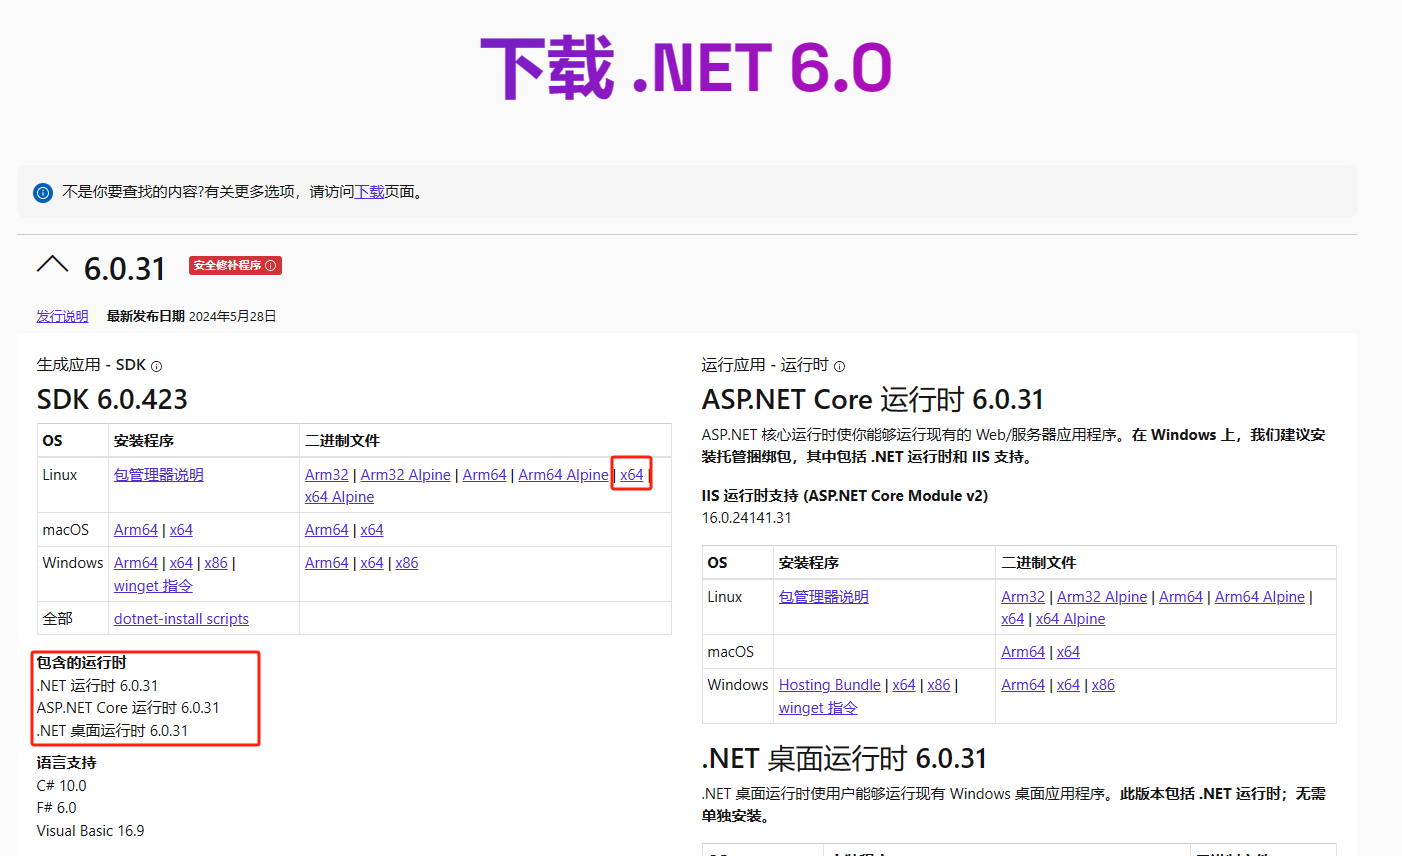Open the 发行说明 release notes link
The width and height of the screenshot is (1402, 856).
tap(62, 316)
